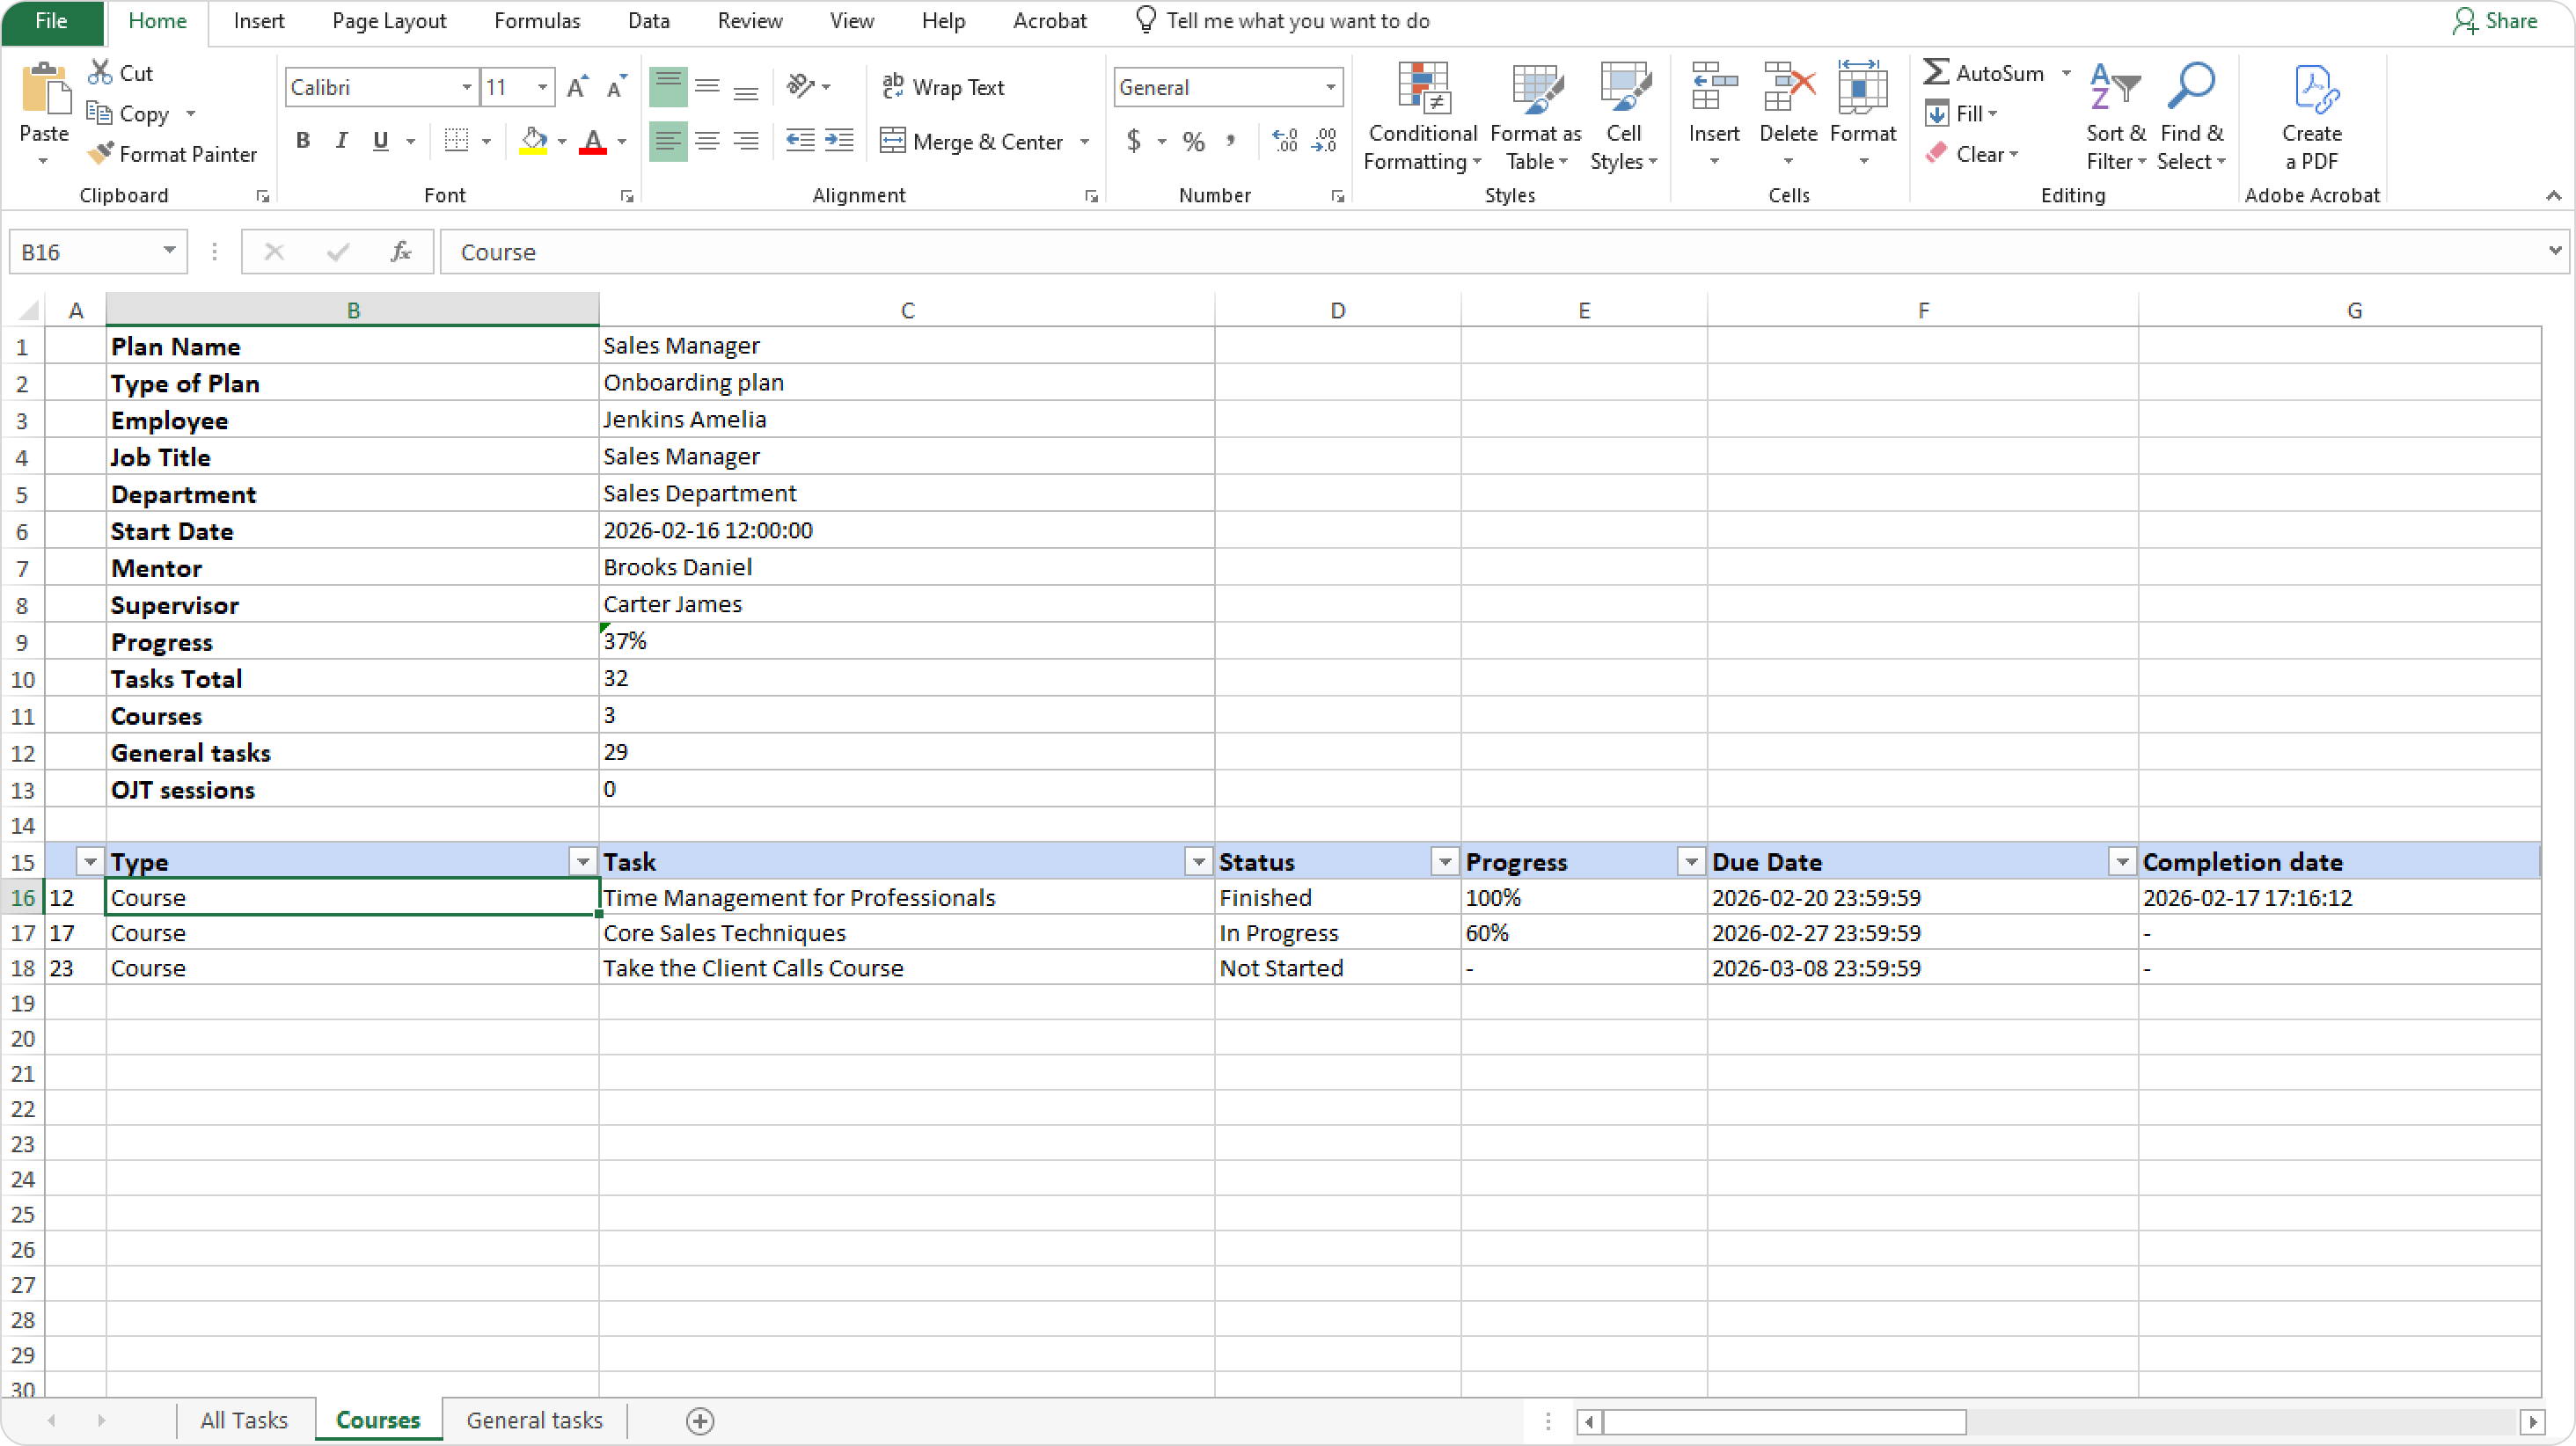This screenshot has width=2576, height=1446.
Task: Click the Insert Function fx icon
Action: coord(401,252)
